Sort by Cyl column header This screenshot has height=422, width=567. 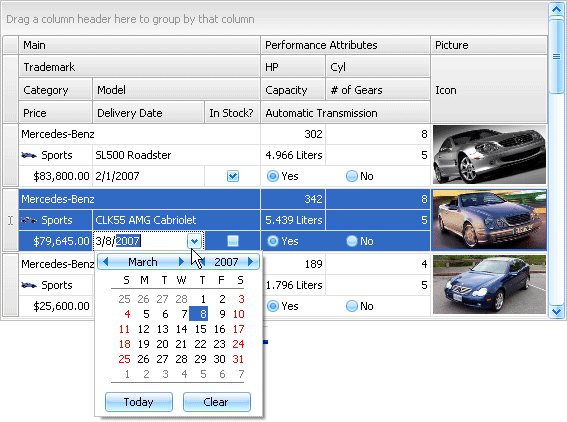(x=378, y=67)
